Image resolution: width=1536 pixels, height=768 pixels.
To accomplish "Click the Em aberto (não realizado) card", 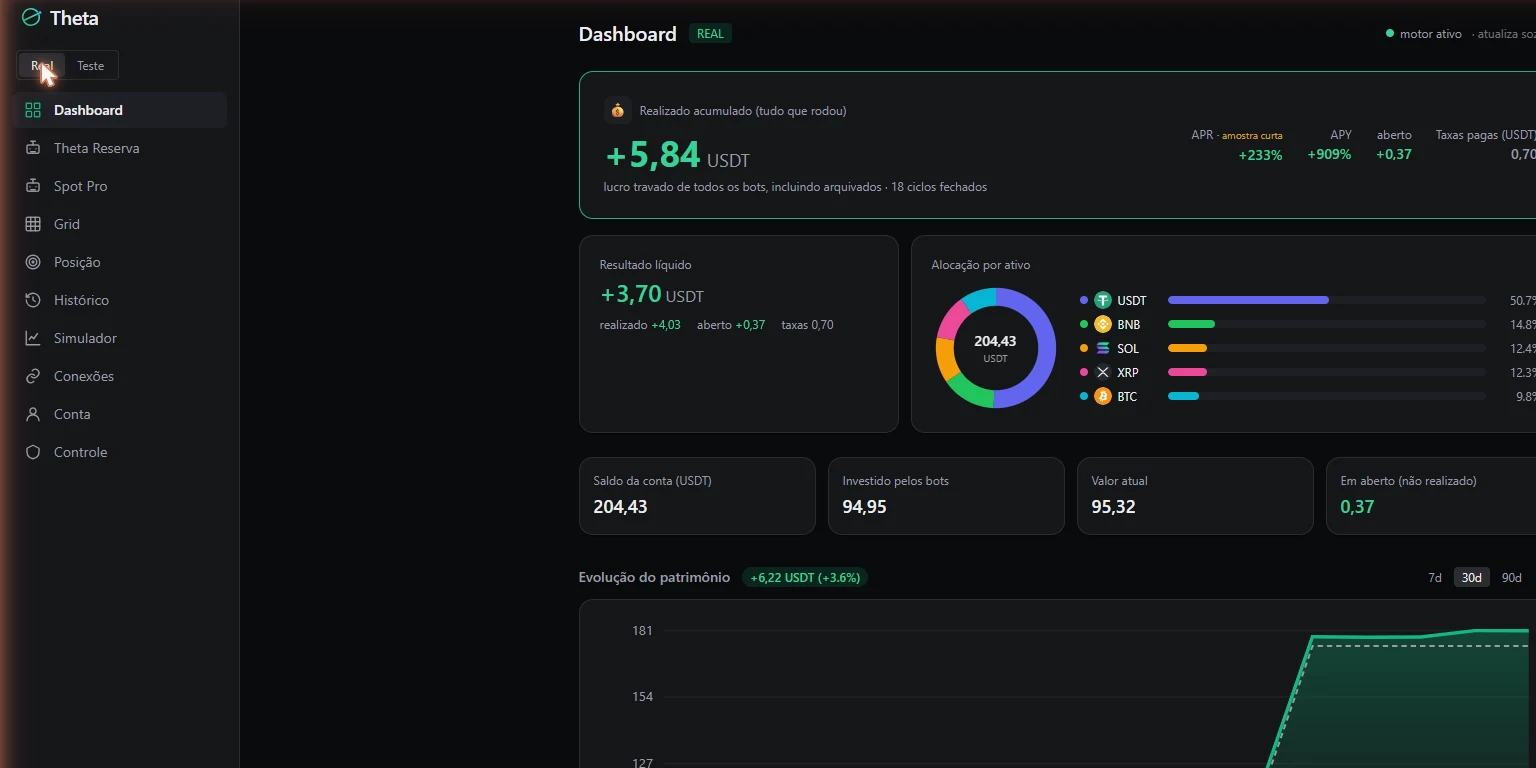I will [x=1431, y=496].
